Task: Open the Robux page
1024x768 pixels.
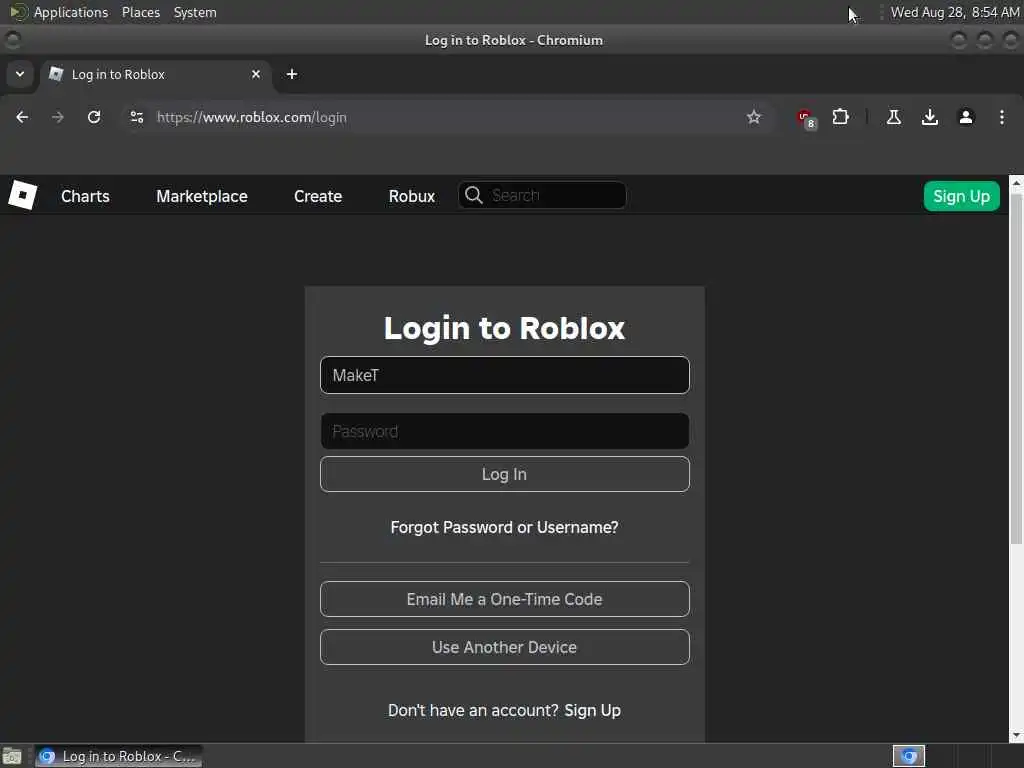Action: 411,196
